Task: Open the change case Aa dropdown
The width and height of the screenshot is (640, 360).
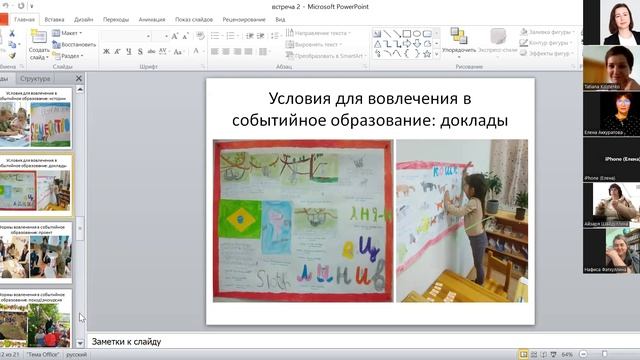Action: 178,51
